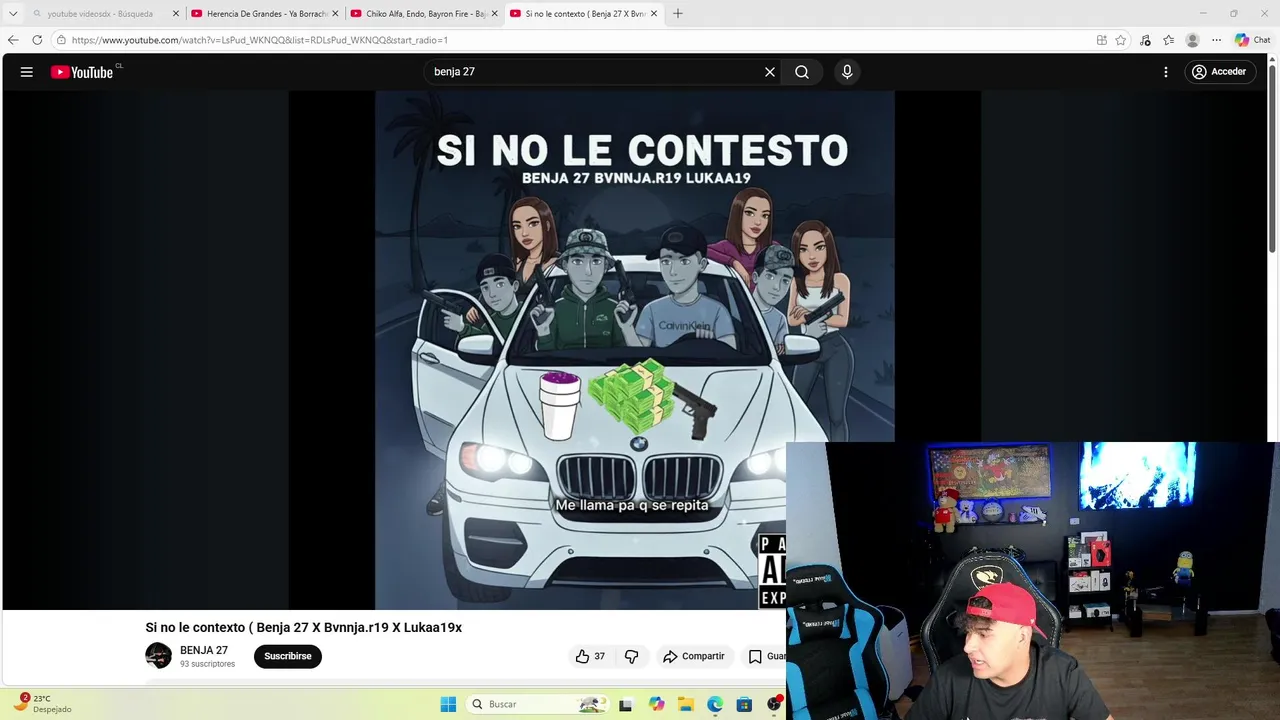Dislike the video with thumbs down
Screen dimensions: 1280x720
pos(631,656)
